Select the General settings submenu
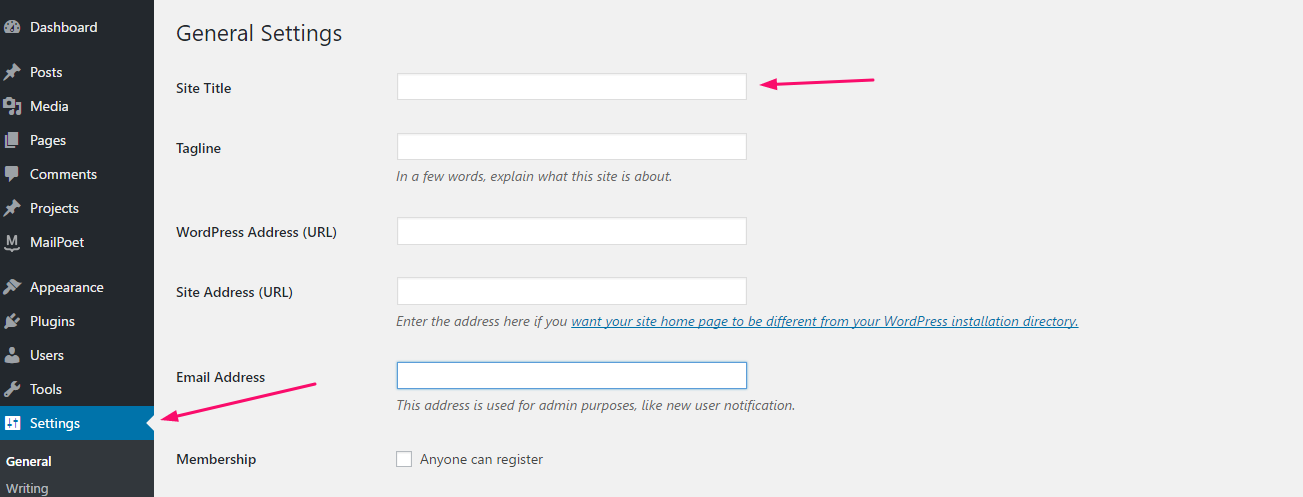Screen dimensions: 1303x497 29,461
